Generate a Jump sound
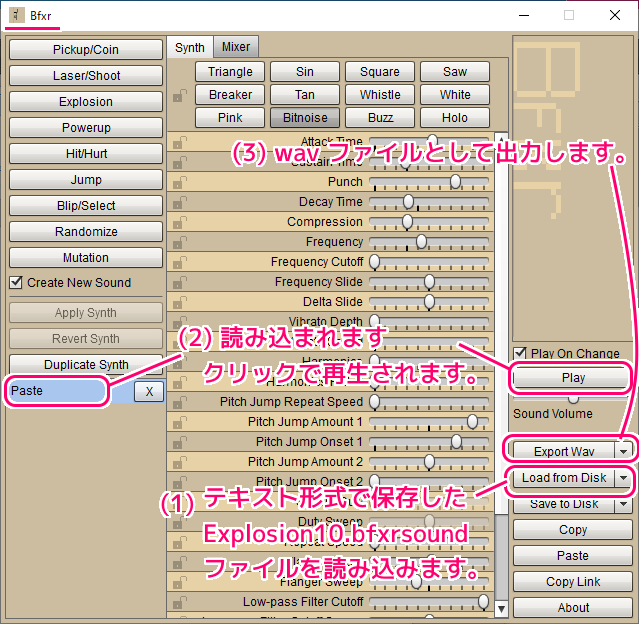Viewport: 639px width, 624px height. 86,180
